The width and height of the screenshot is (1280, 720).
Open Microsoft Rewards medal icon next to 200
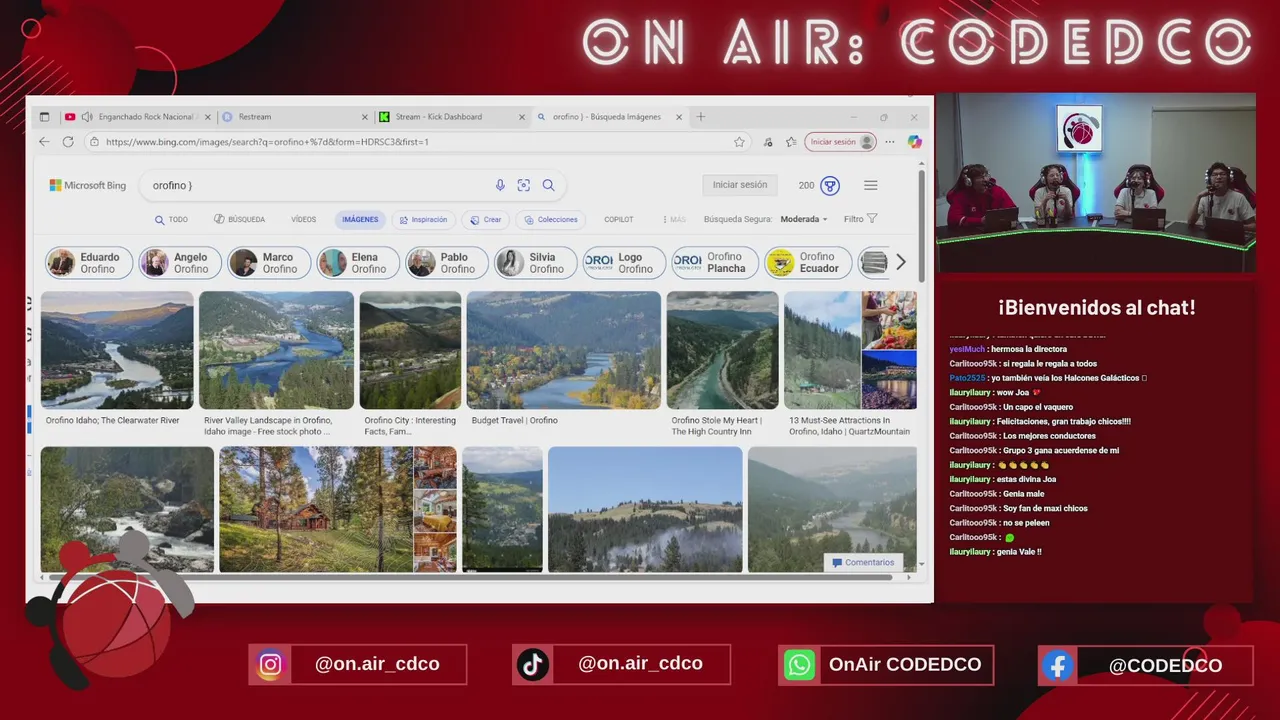point(830,185)
